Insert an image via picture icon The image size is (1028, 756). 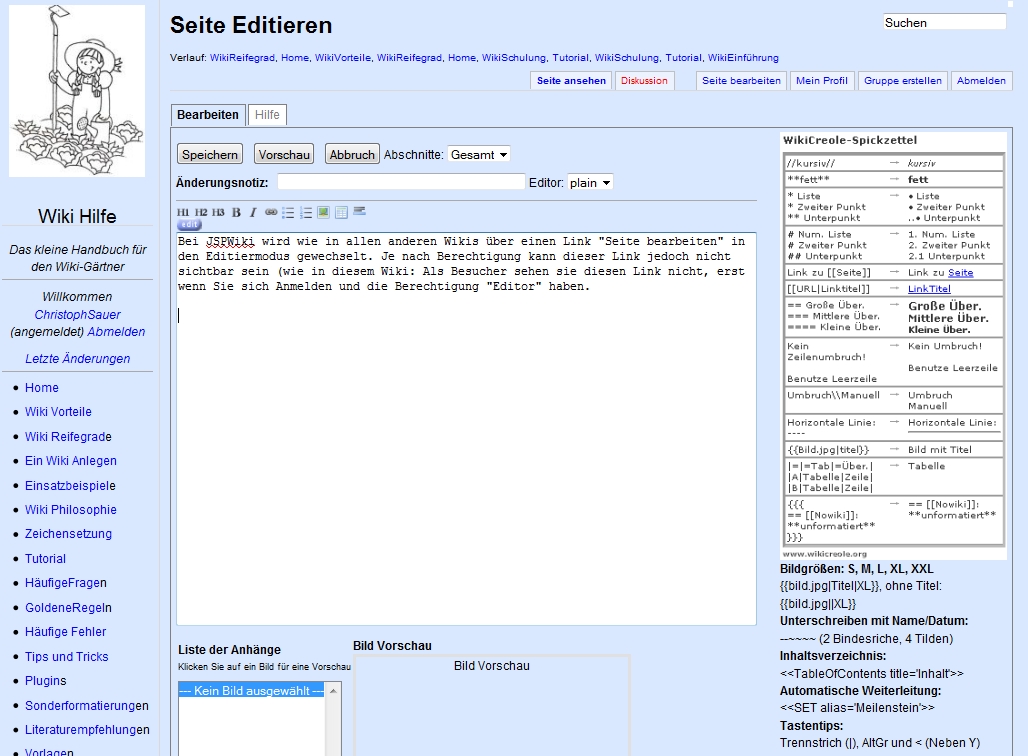(323, 212)
